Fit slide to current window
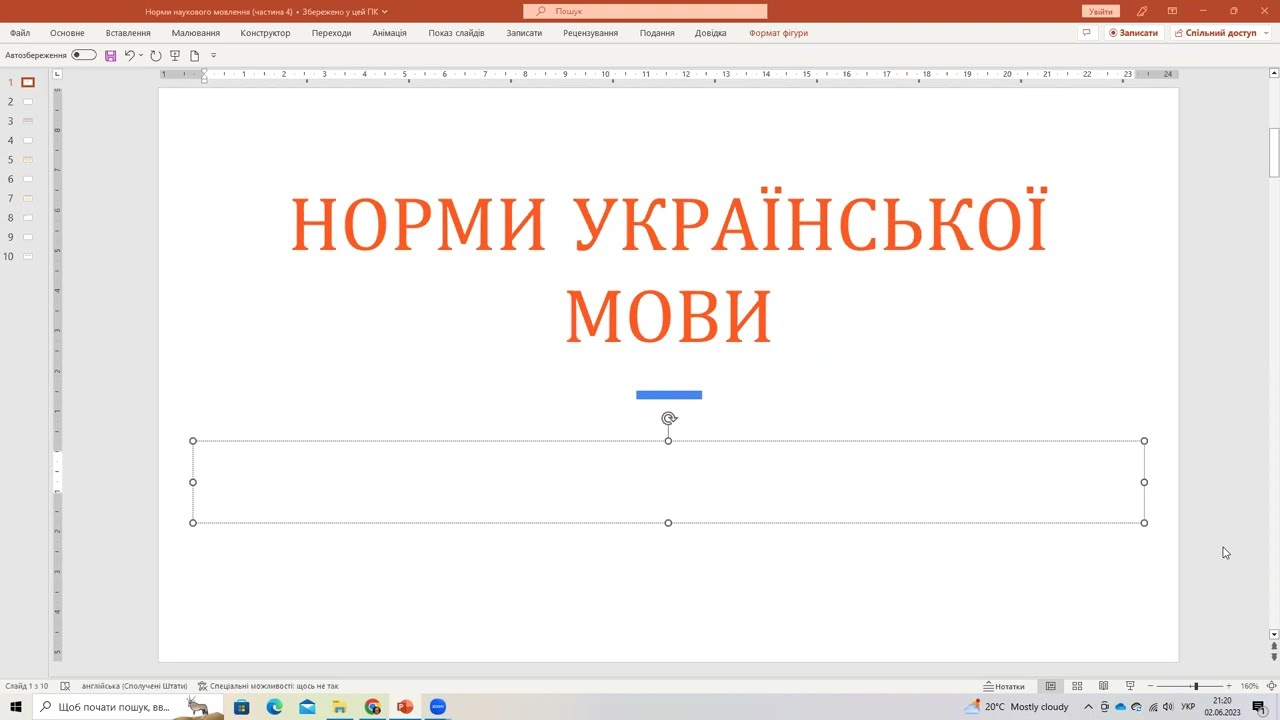Image resolution: width=1280 pixels, height=720 pixels. pos(1271,686)
